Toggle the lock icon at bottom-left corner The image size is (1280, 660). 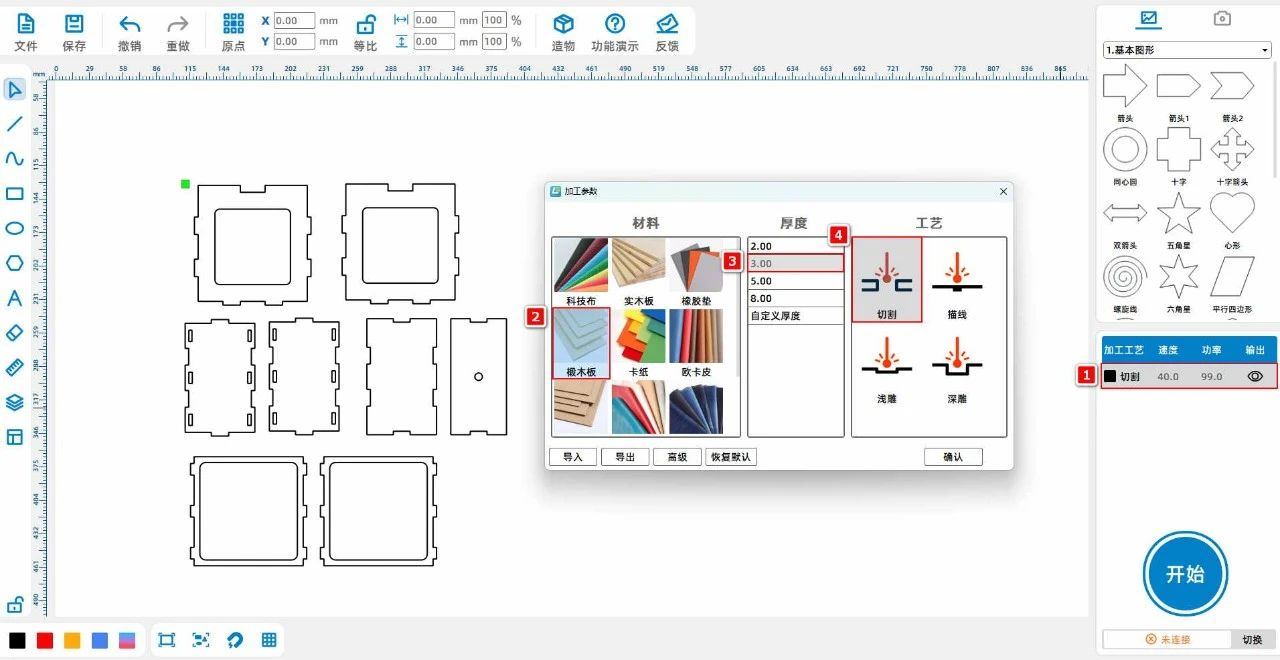tap(15, 605)
